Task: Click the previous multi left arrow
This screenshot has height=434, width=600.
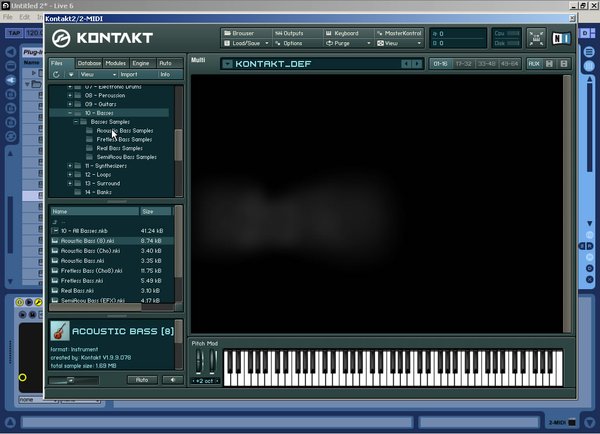Action: pyautogui.click(x=406, y=64)
